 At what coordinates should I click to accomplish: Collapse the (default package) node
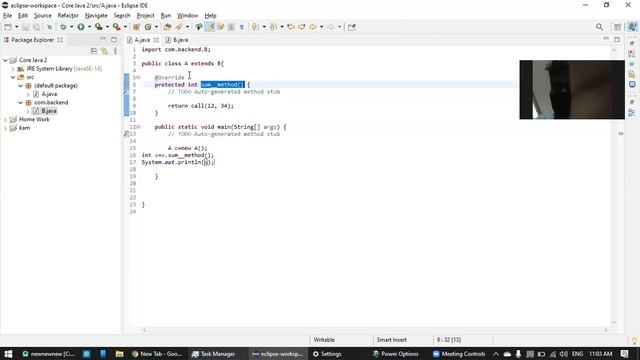click(x=20, y=86)
